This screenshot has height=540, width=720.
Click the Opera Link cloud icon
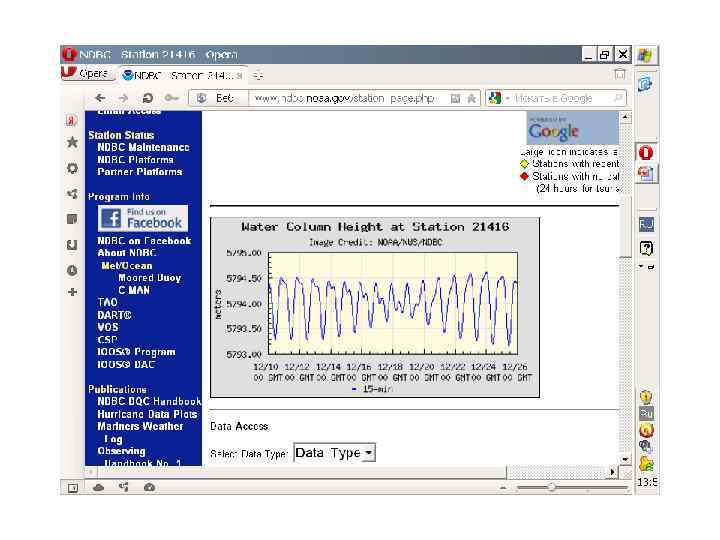point(98,488)
